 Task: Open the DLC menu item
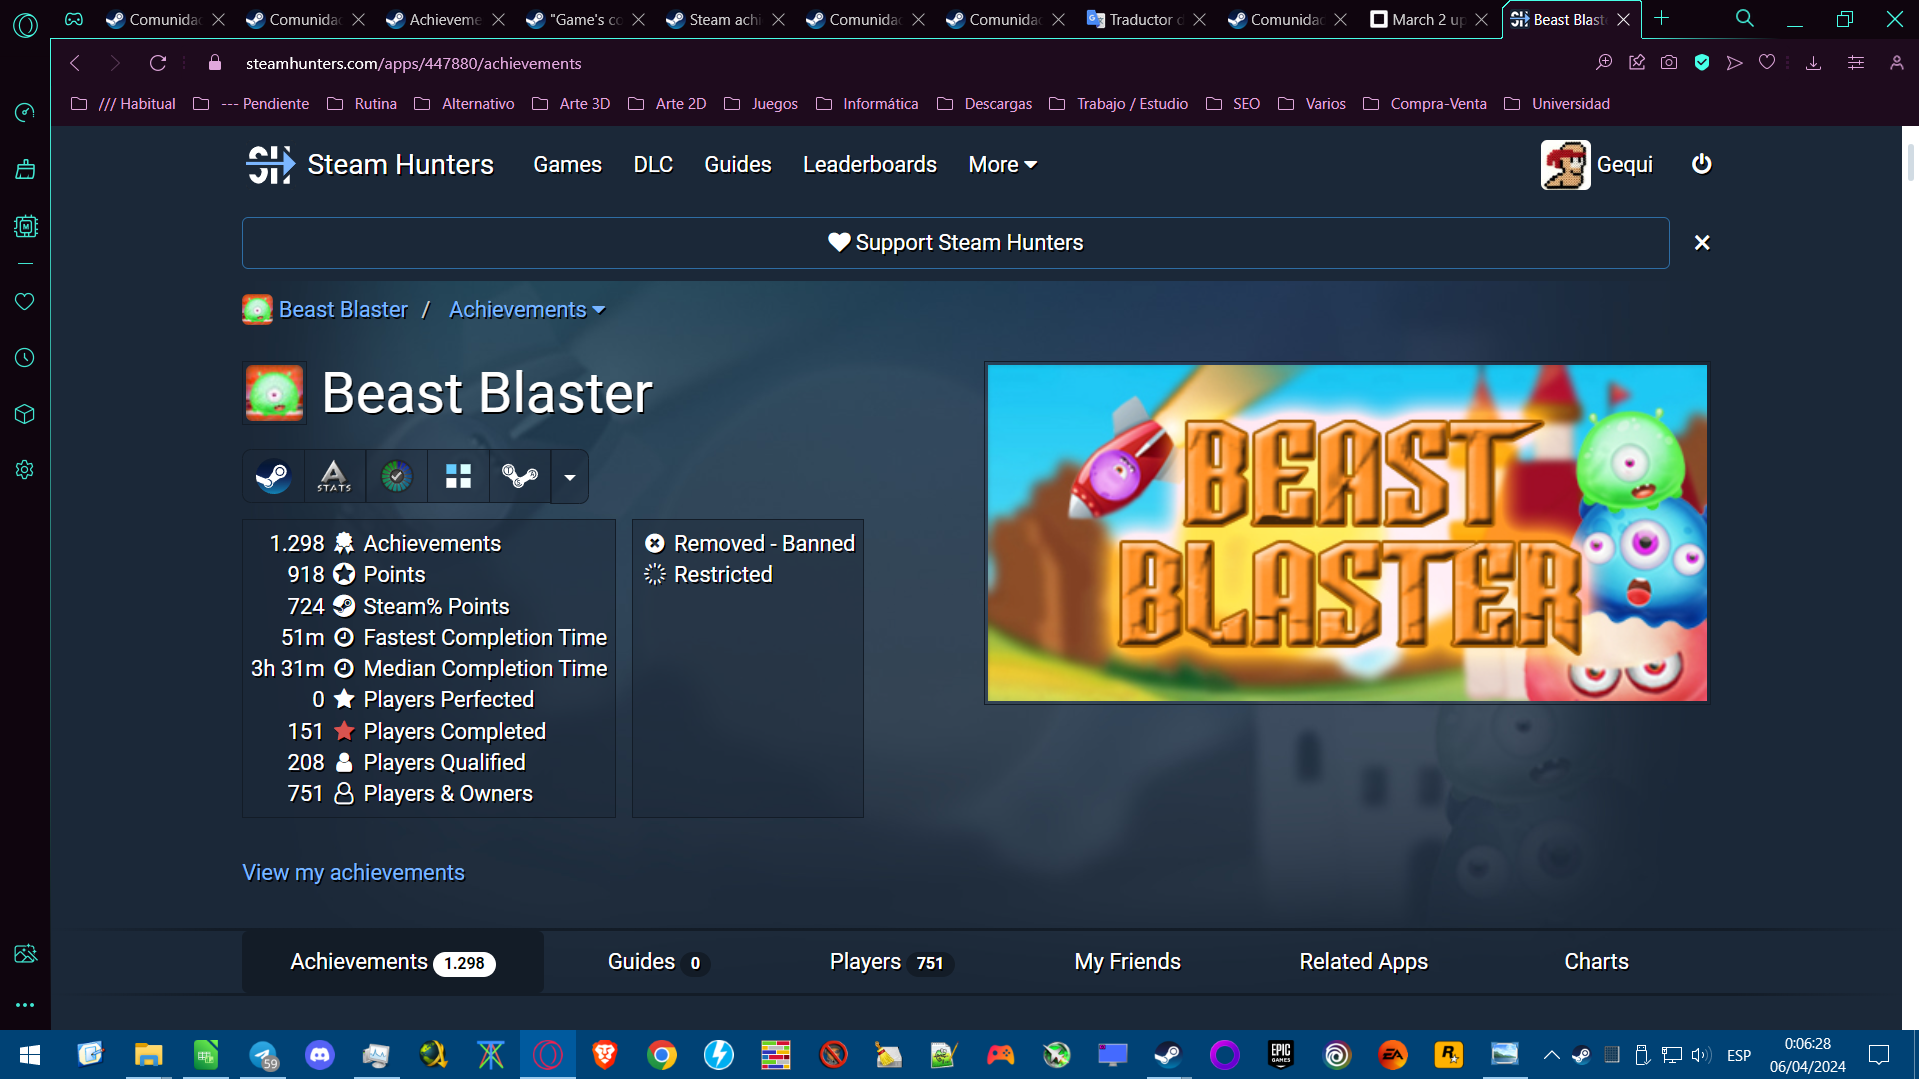tap(653, 164)
